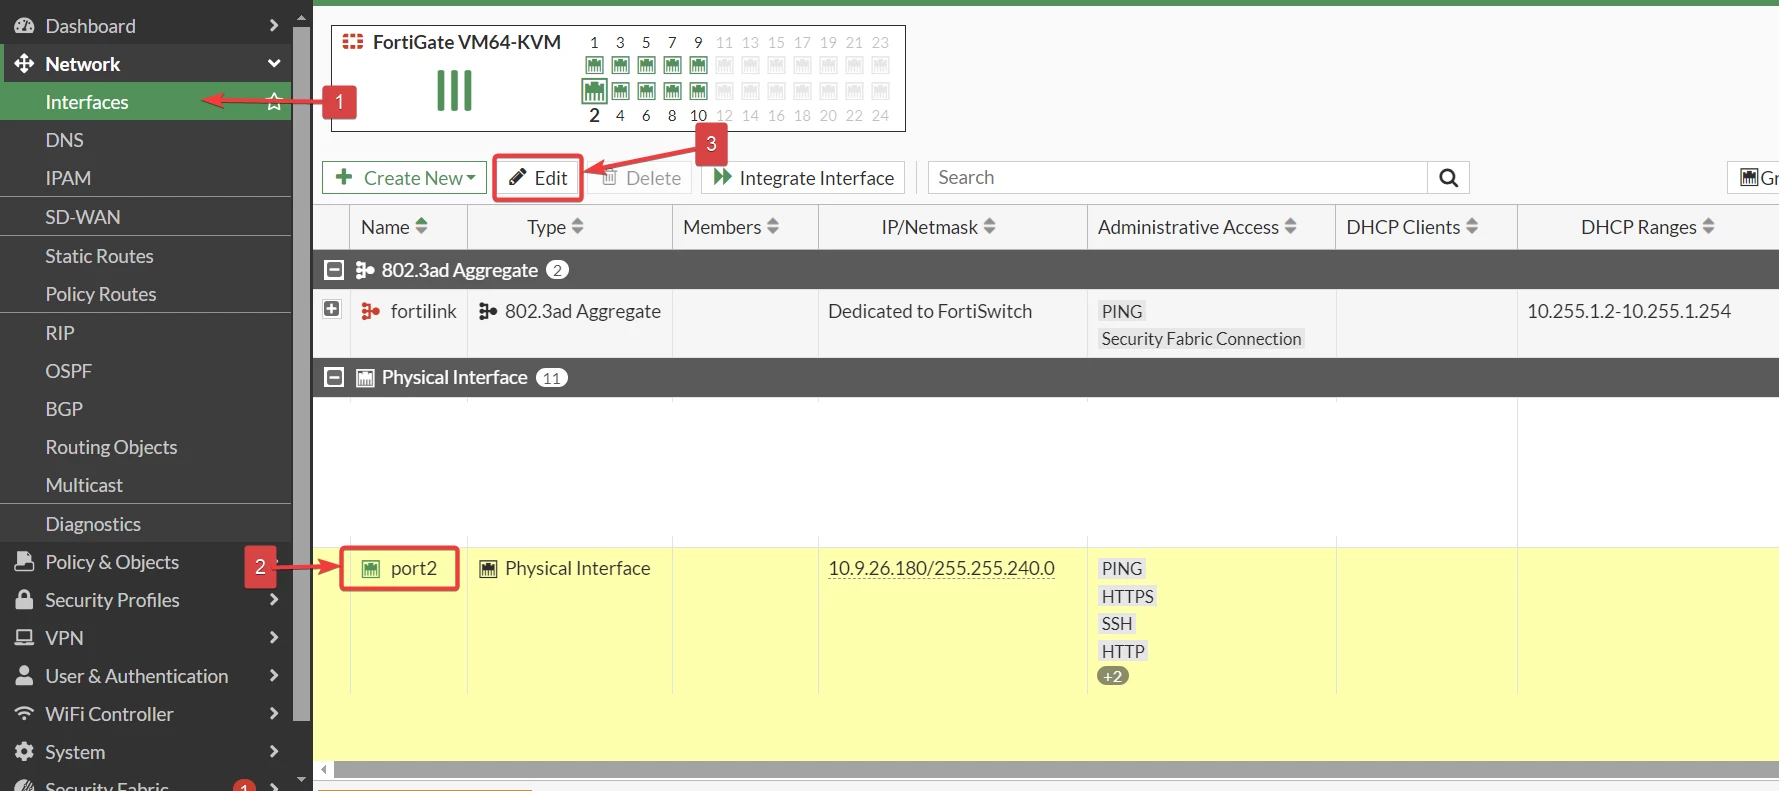
Task: Sort the table by DHCP Ranges column
Action: click(1708, 227)
